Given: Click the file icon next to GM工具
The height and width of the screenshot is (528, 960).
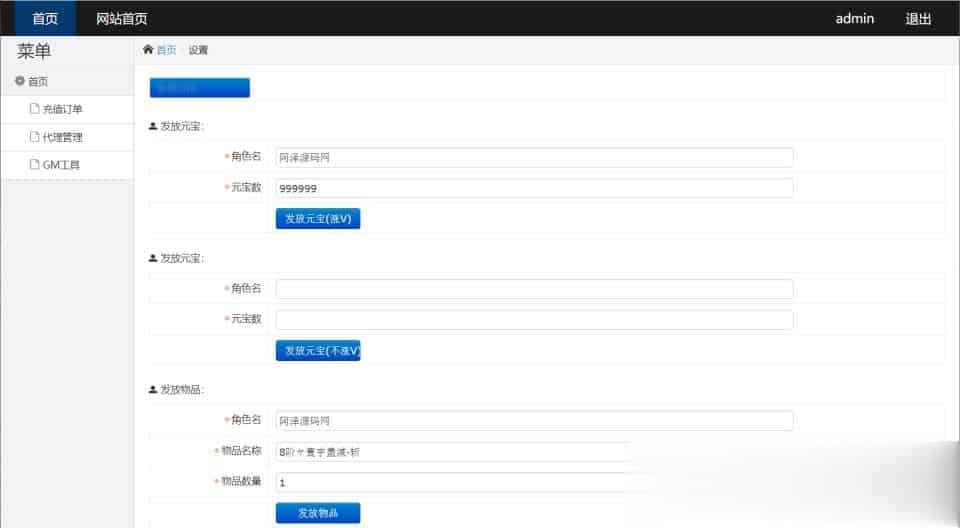Looking at the screenshot, I should (34, 165).
